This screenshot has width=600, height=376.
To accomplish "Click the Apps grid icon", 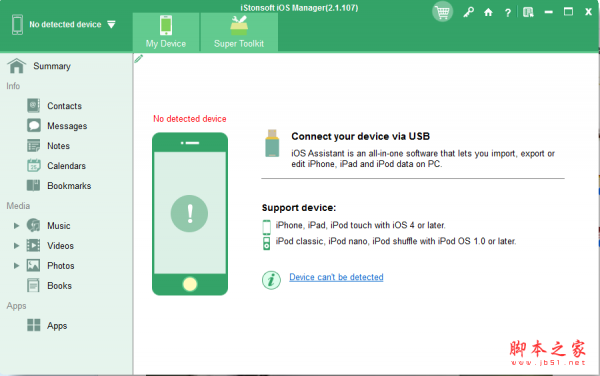I will click(34, 325).
